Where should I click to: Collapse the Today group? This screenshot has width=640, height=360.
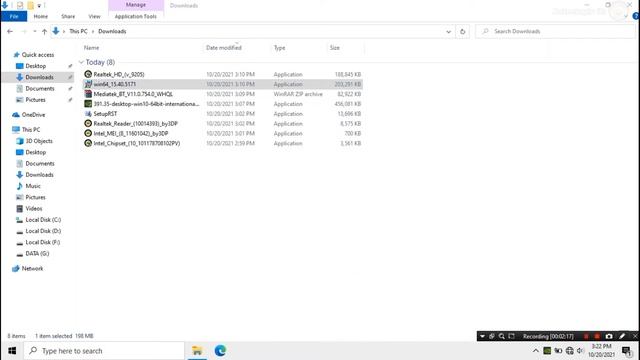pyautogui.click(x=81, y=62)
